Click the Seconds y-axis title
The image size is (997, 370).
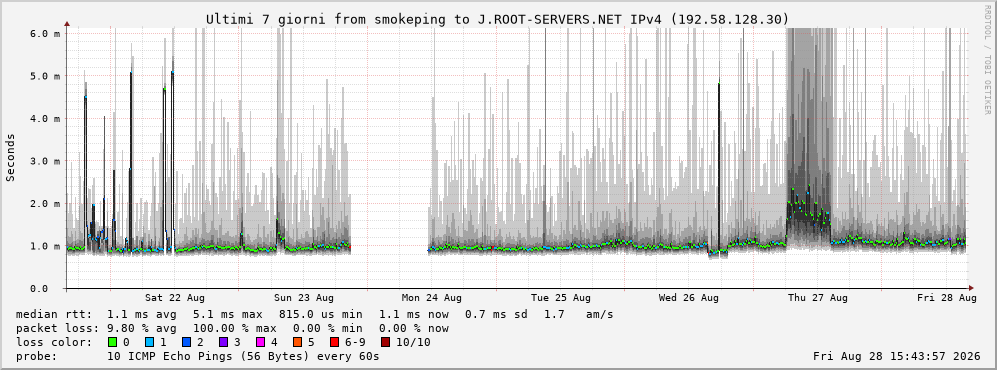pyautogui.click(x=11, y=158)
